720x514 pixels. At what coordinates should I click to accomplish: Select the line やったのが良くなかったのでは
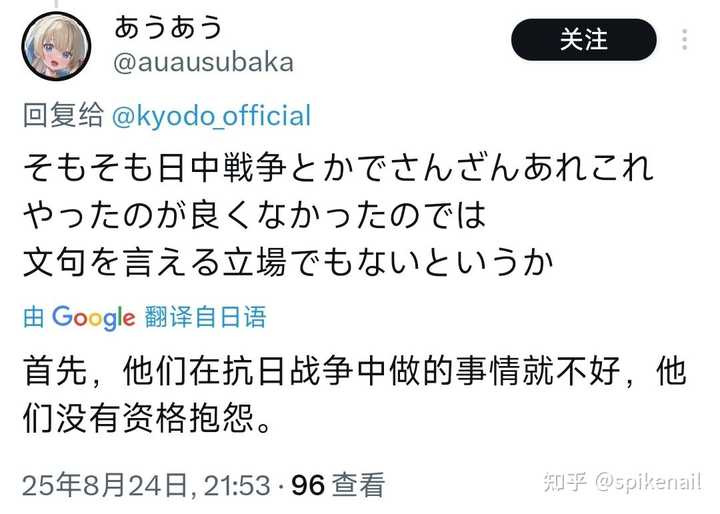click(254, 215)
